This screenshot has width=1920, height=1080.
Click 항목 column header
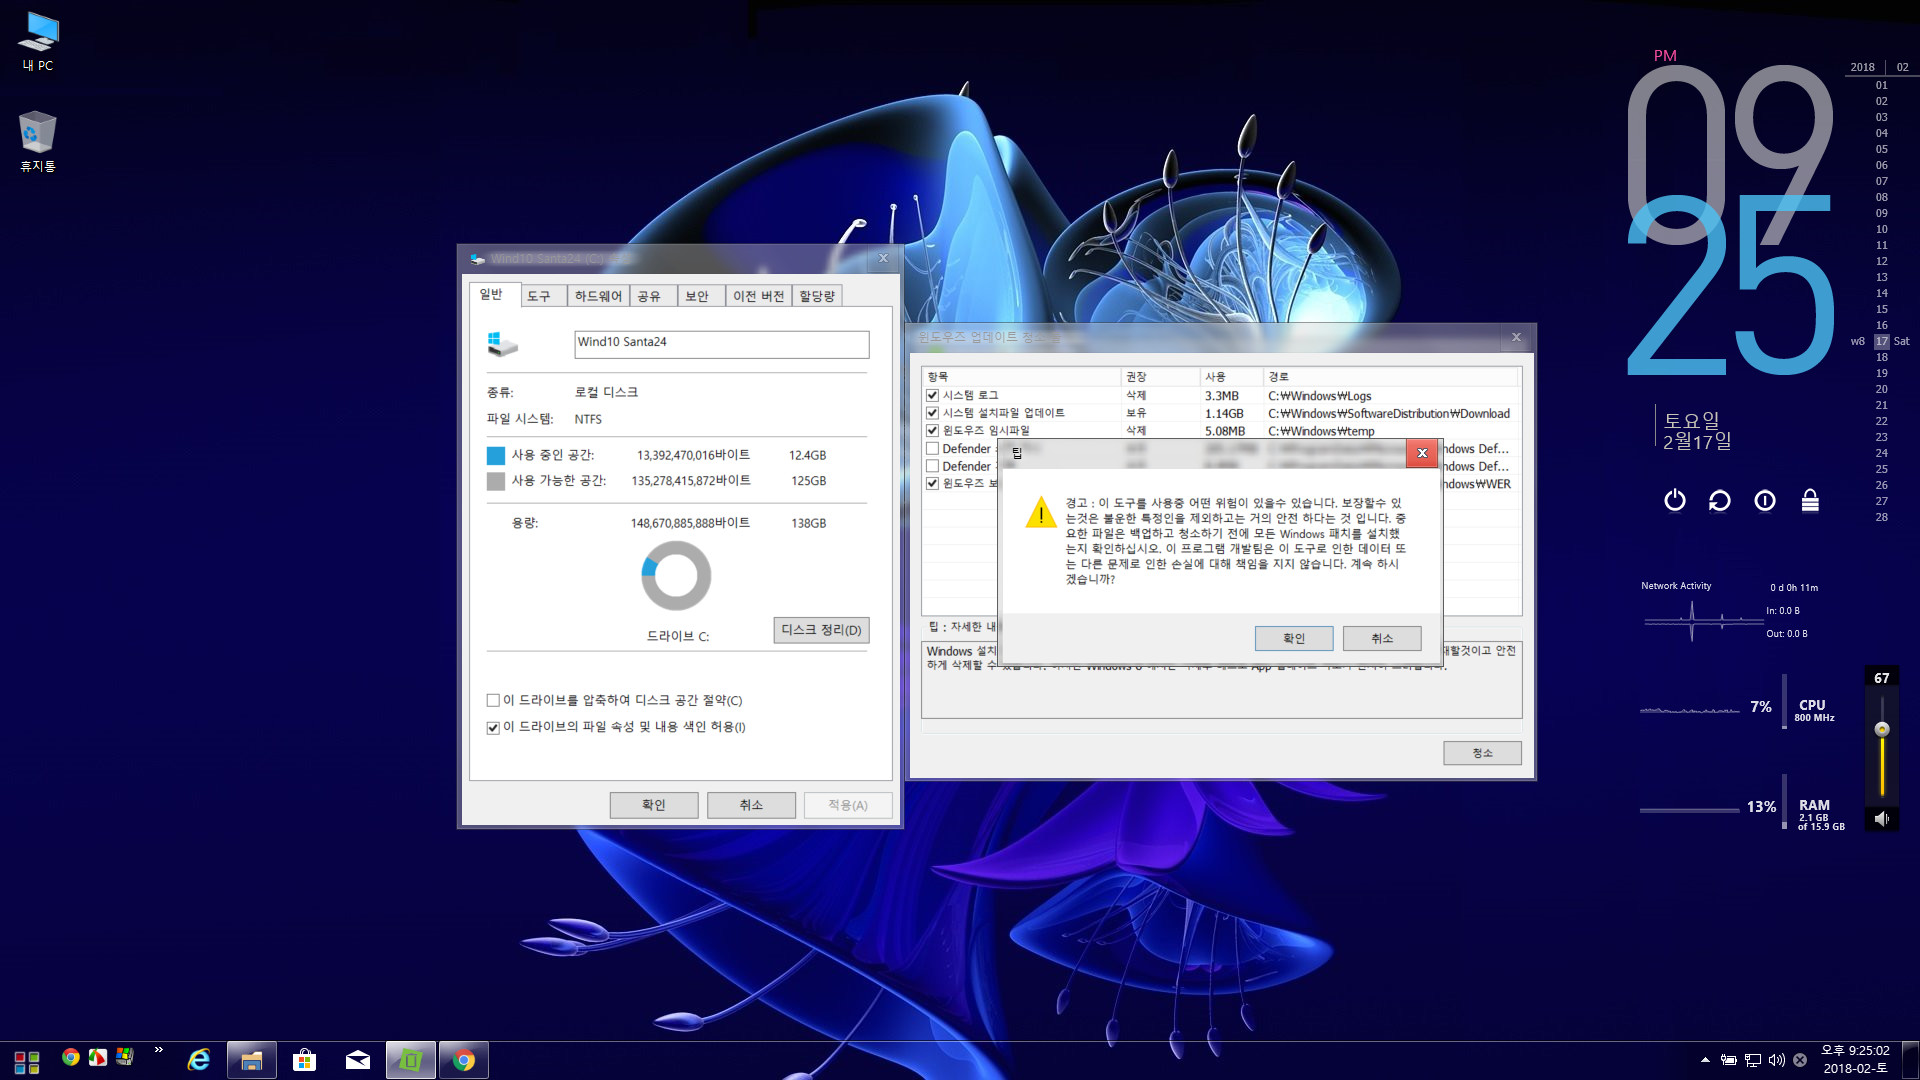pyautogui.click(x=1021, y=377)
